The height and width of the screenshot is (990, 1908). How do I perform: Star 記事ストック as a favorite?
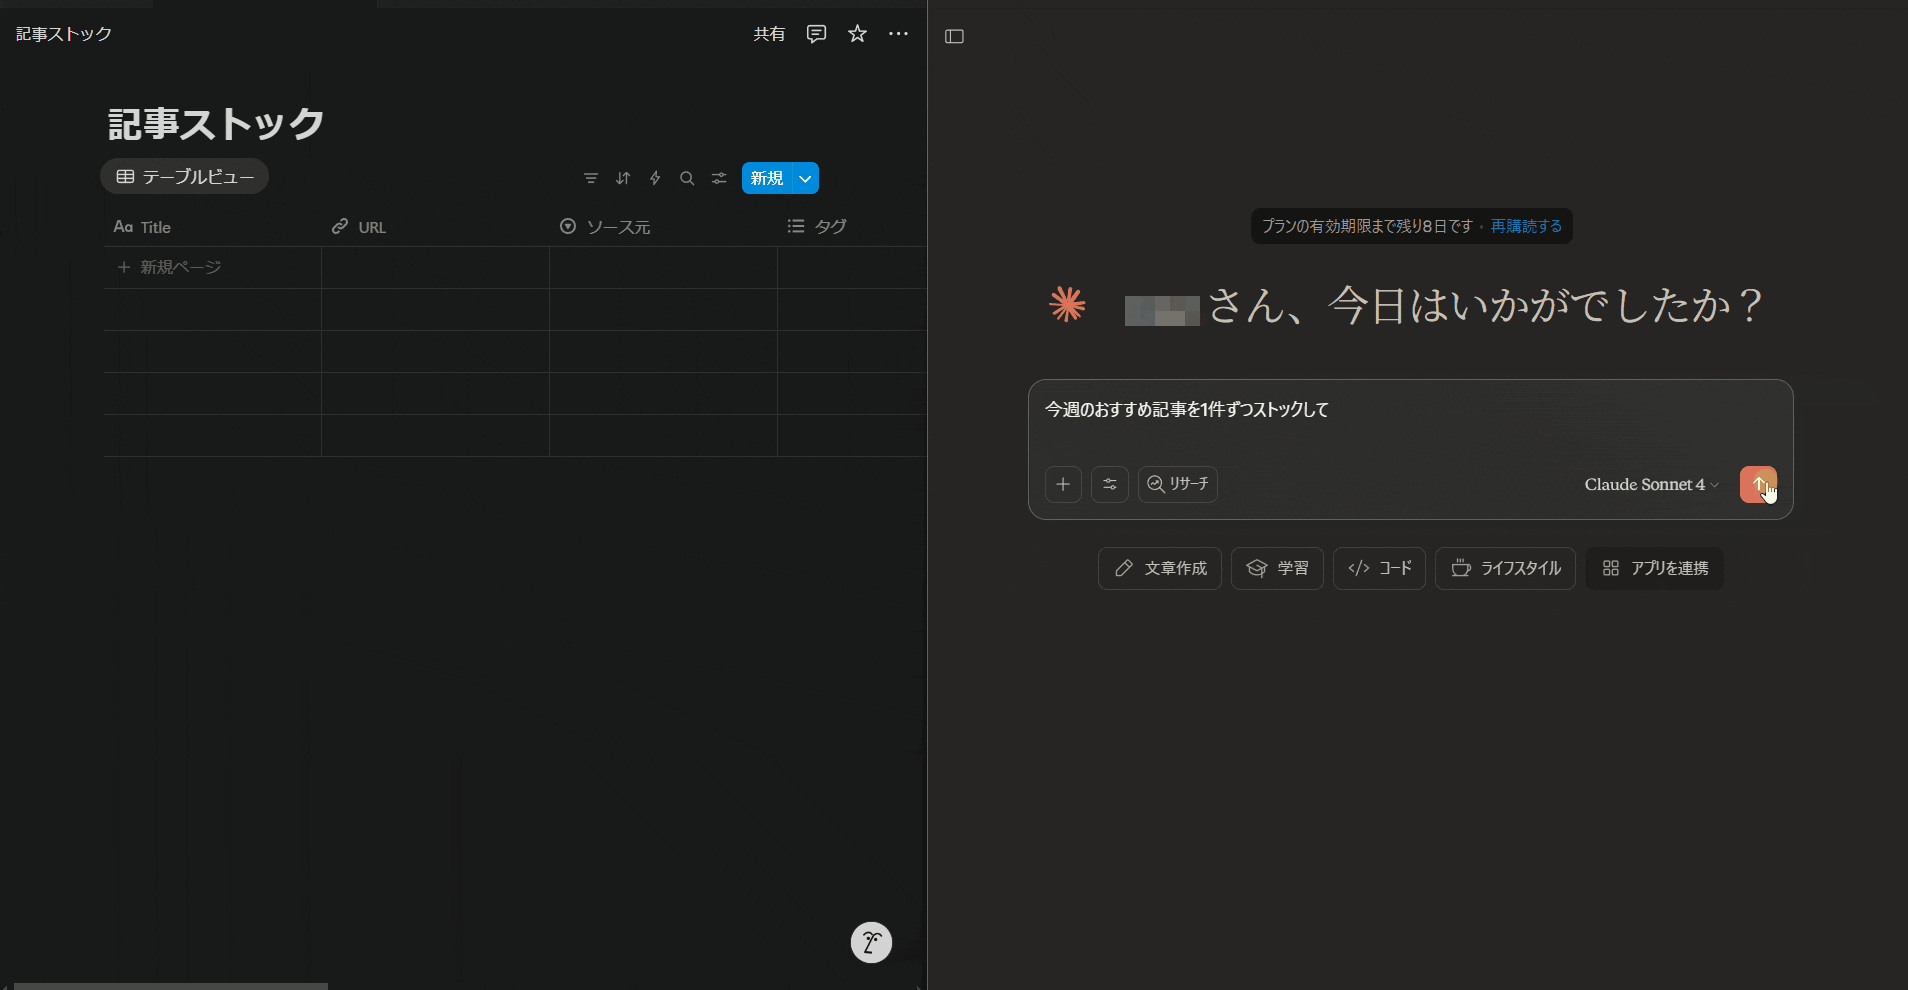pos(856,33)
